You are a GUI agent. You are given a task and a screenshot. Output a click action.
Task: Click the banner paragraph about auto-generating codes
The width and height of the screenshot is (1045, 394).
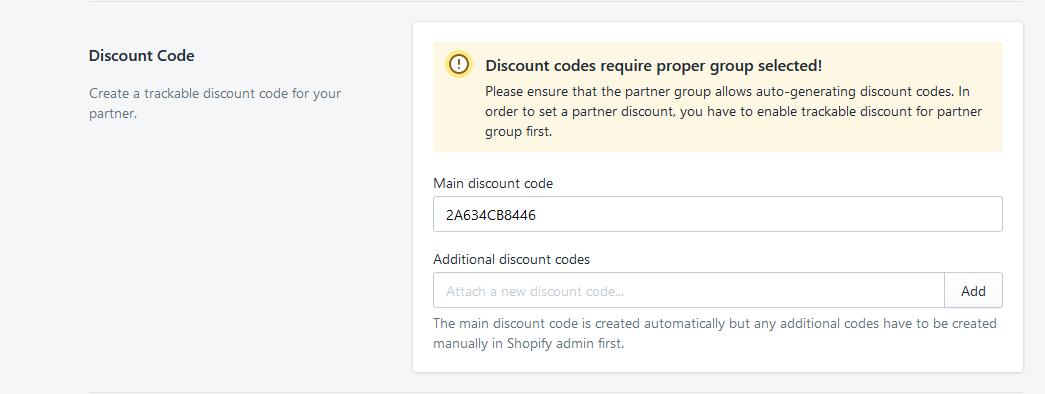pyautogui.click(x=733, y=111)
